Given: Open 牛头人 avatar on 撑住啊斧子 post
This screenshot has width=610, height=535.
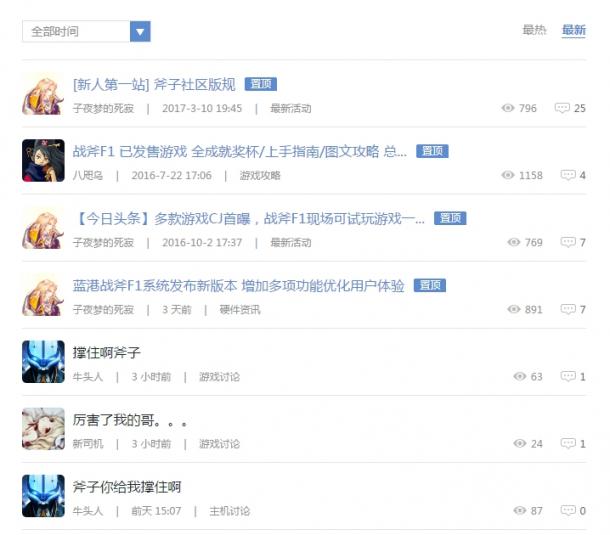Looking at the screenshot, I should pyautogui.click(x=43, y=361).
